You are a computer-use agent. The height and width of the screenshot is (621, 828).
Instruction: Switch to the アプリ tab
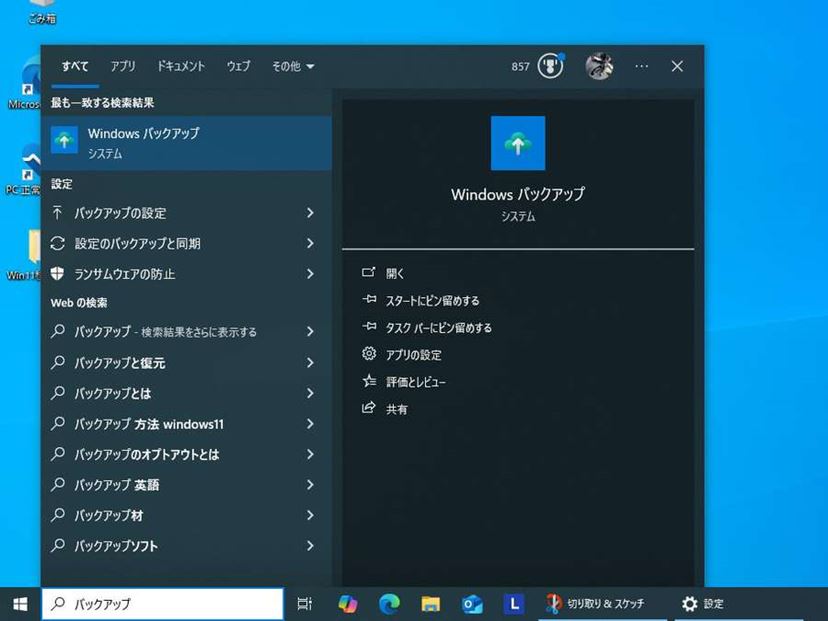click(x=123, y=66)
